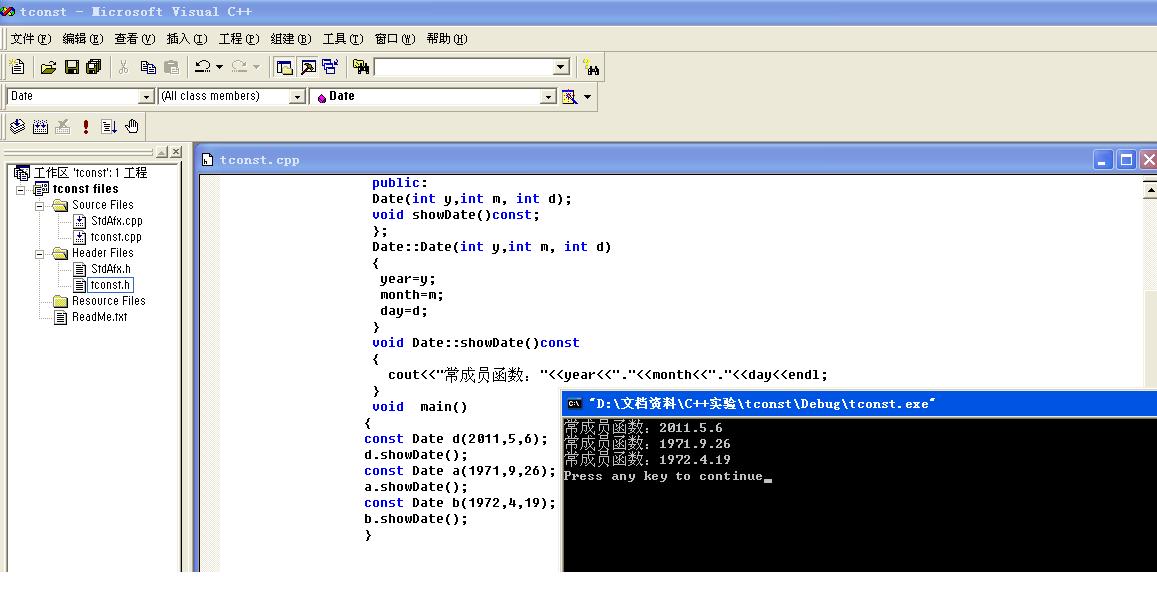This screenshot has width=1157, height=597.
Task: Open the 帮助 (Help) menu
Action: coord(447,39)
